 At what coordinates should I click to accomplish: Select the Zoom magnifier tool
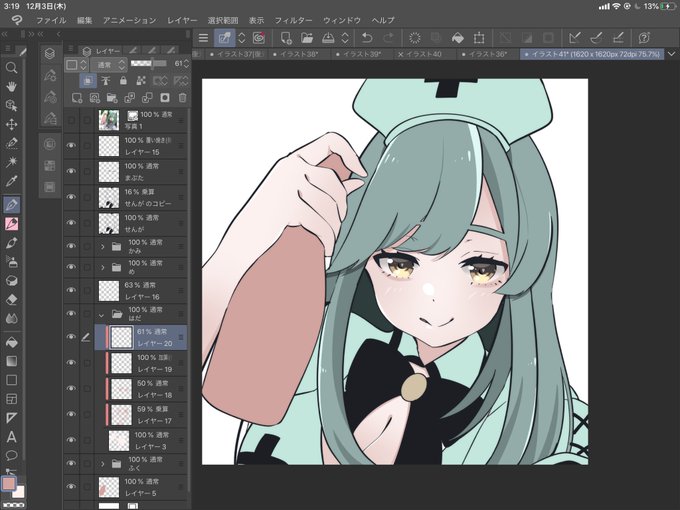pyautogui.click(x=11, y=68)
